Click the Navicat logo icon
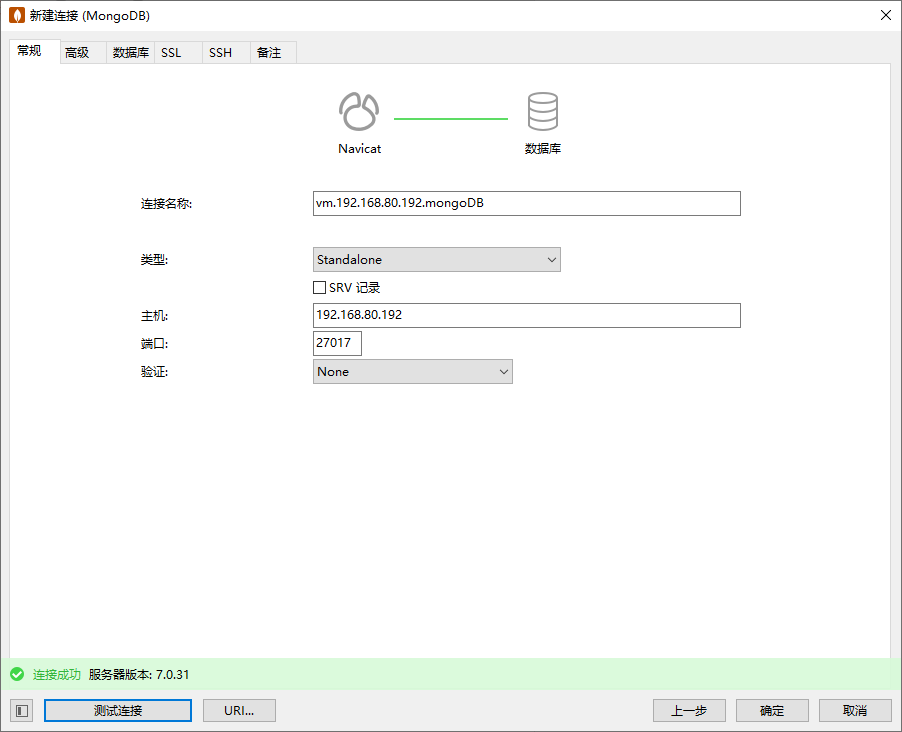This screenshot has width=902, height=732. [x=359, y=112]
